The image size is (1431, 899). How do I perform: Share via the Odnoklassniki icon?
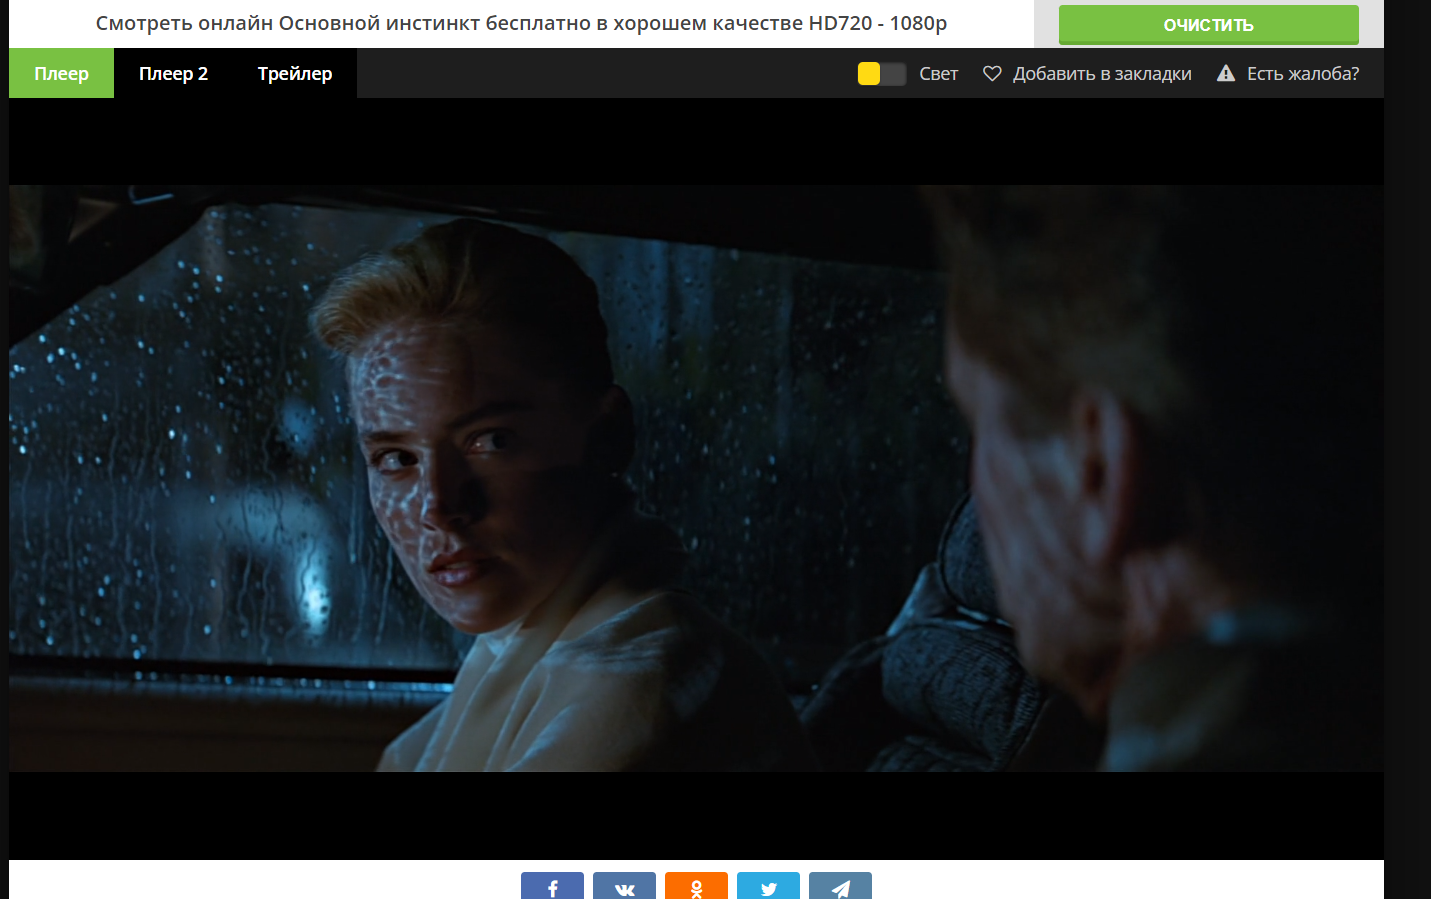(x=696, y=886)
